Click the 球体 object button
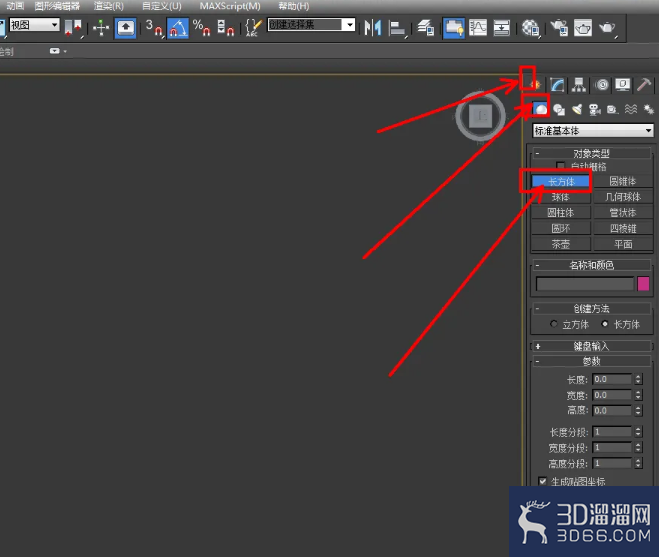Screen dimensions: 659x557 (561, 197)
